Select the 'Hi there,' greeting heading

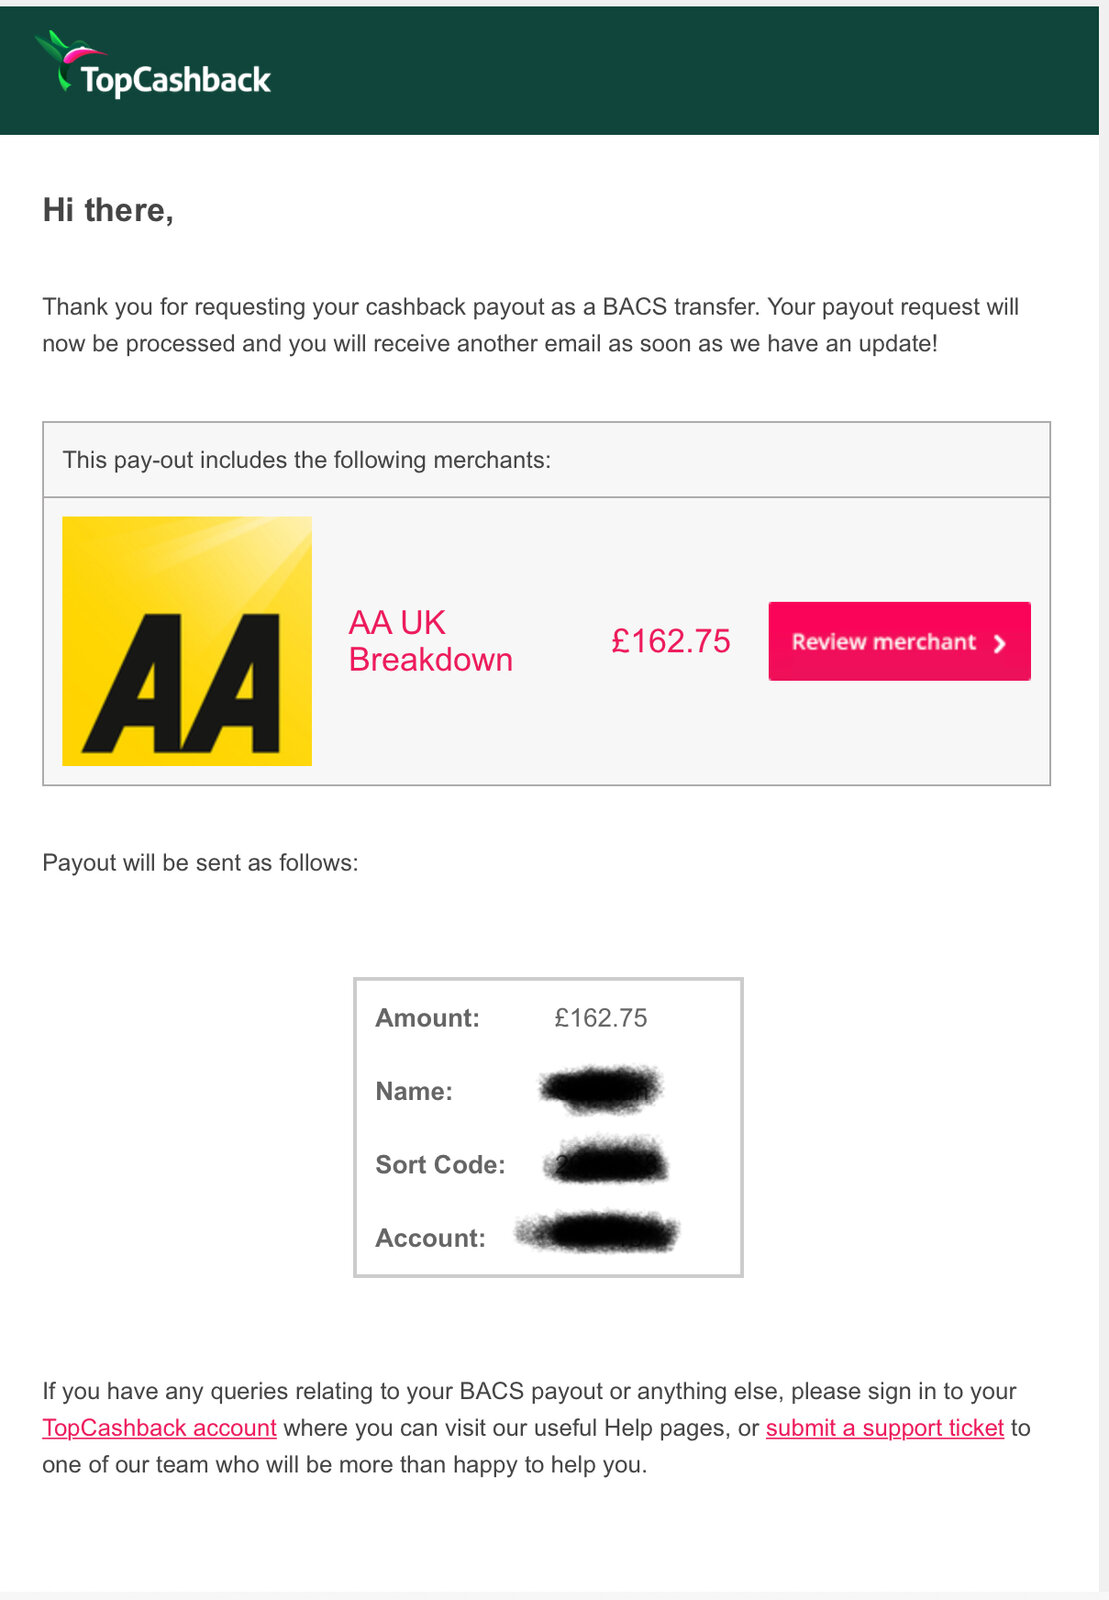tap(108, 210)
